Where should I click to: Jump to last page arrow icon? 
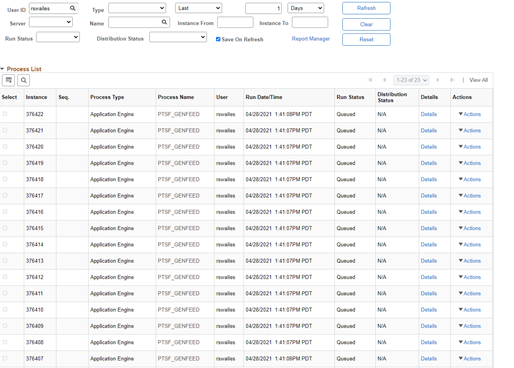(x=452, y=80)
